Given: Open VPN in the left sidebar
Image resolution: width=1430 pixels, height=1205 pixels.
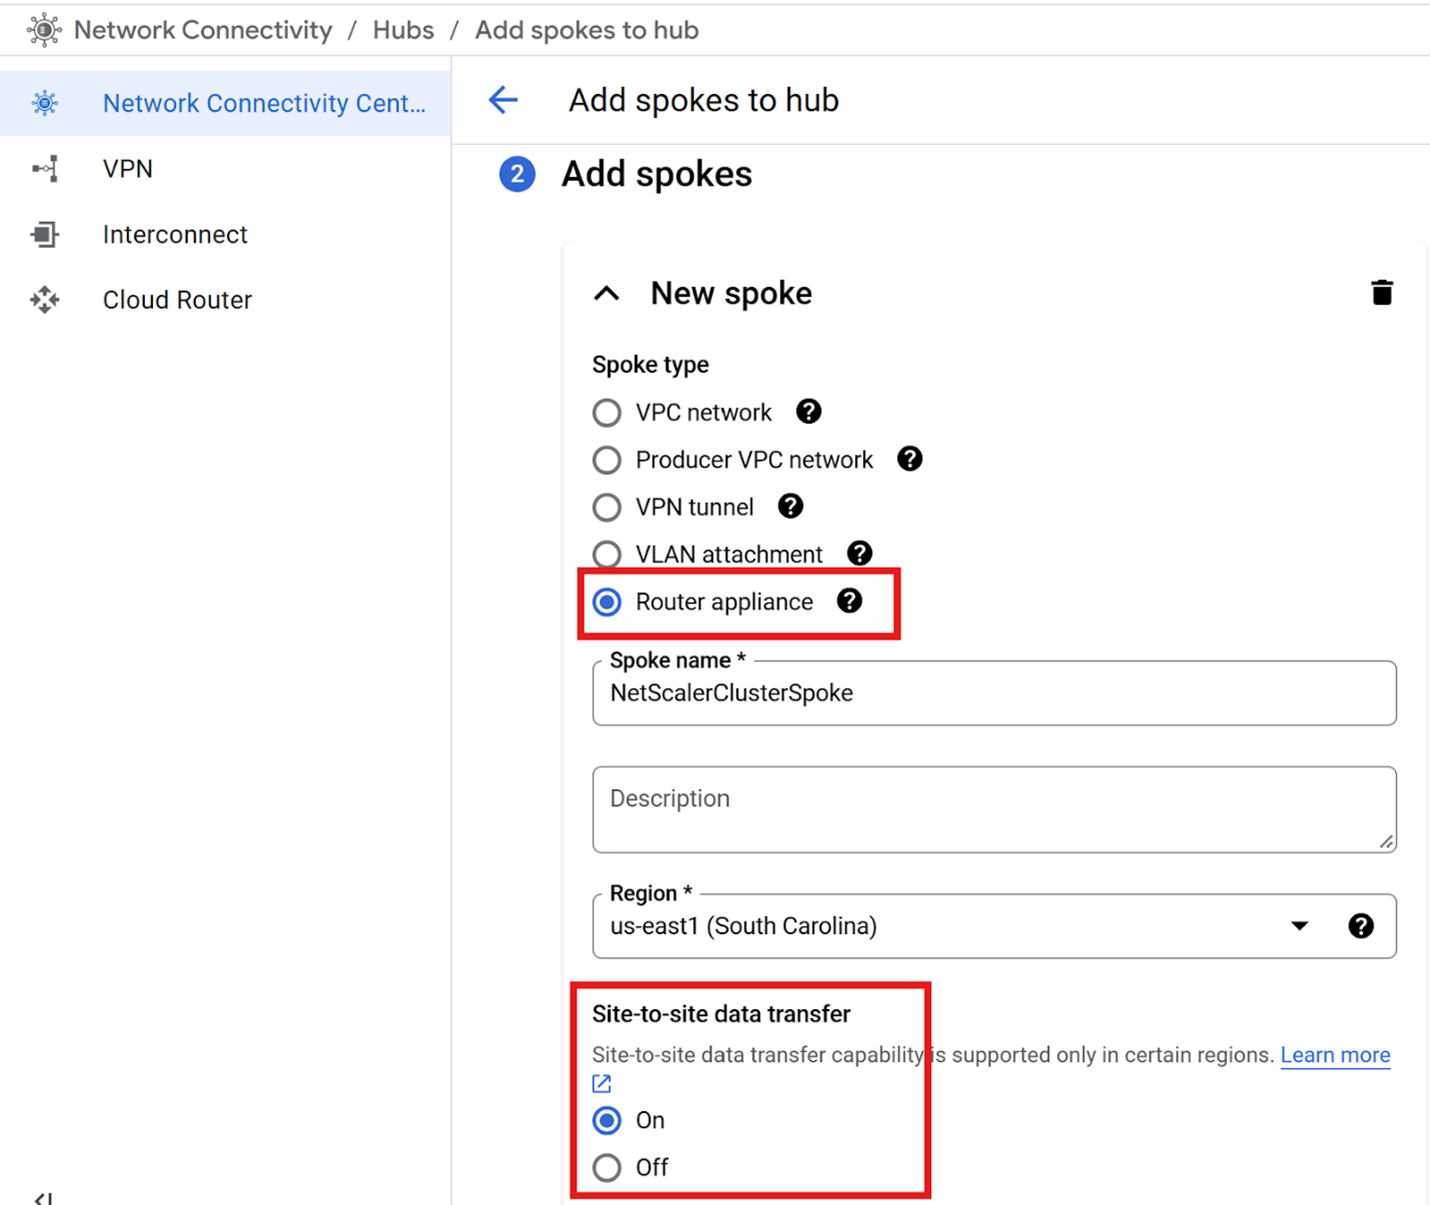Looking at the screenshot, I should tap(128, 169).
